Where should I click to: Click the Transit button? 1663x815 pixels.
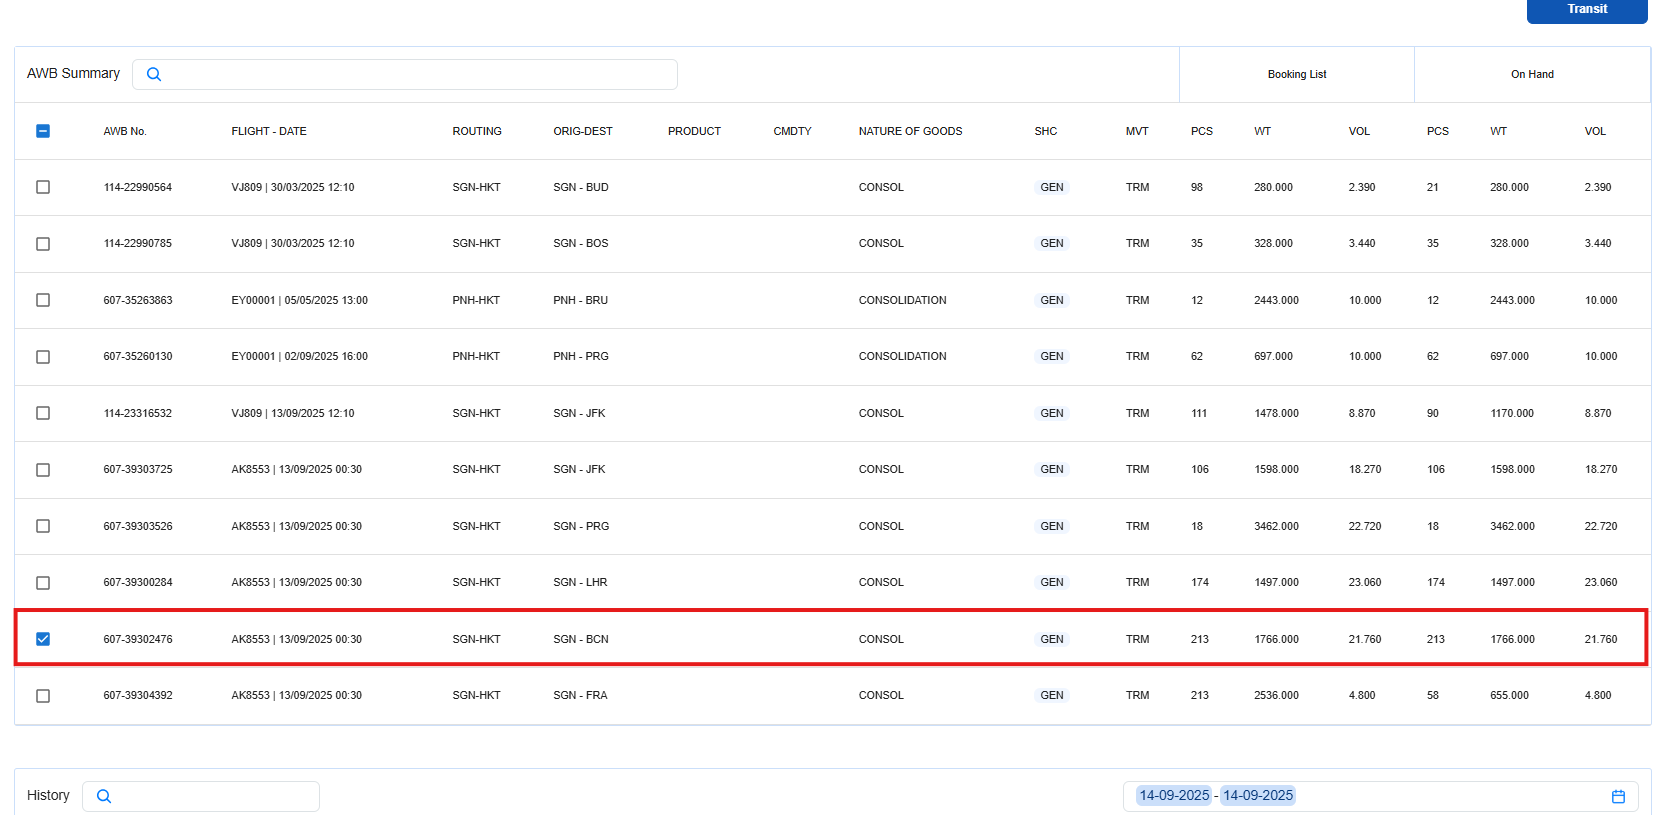pos(1586,10)
